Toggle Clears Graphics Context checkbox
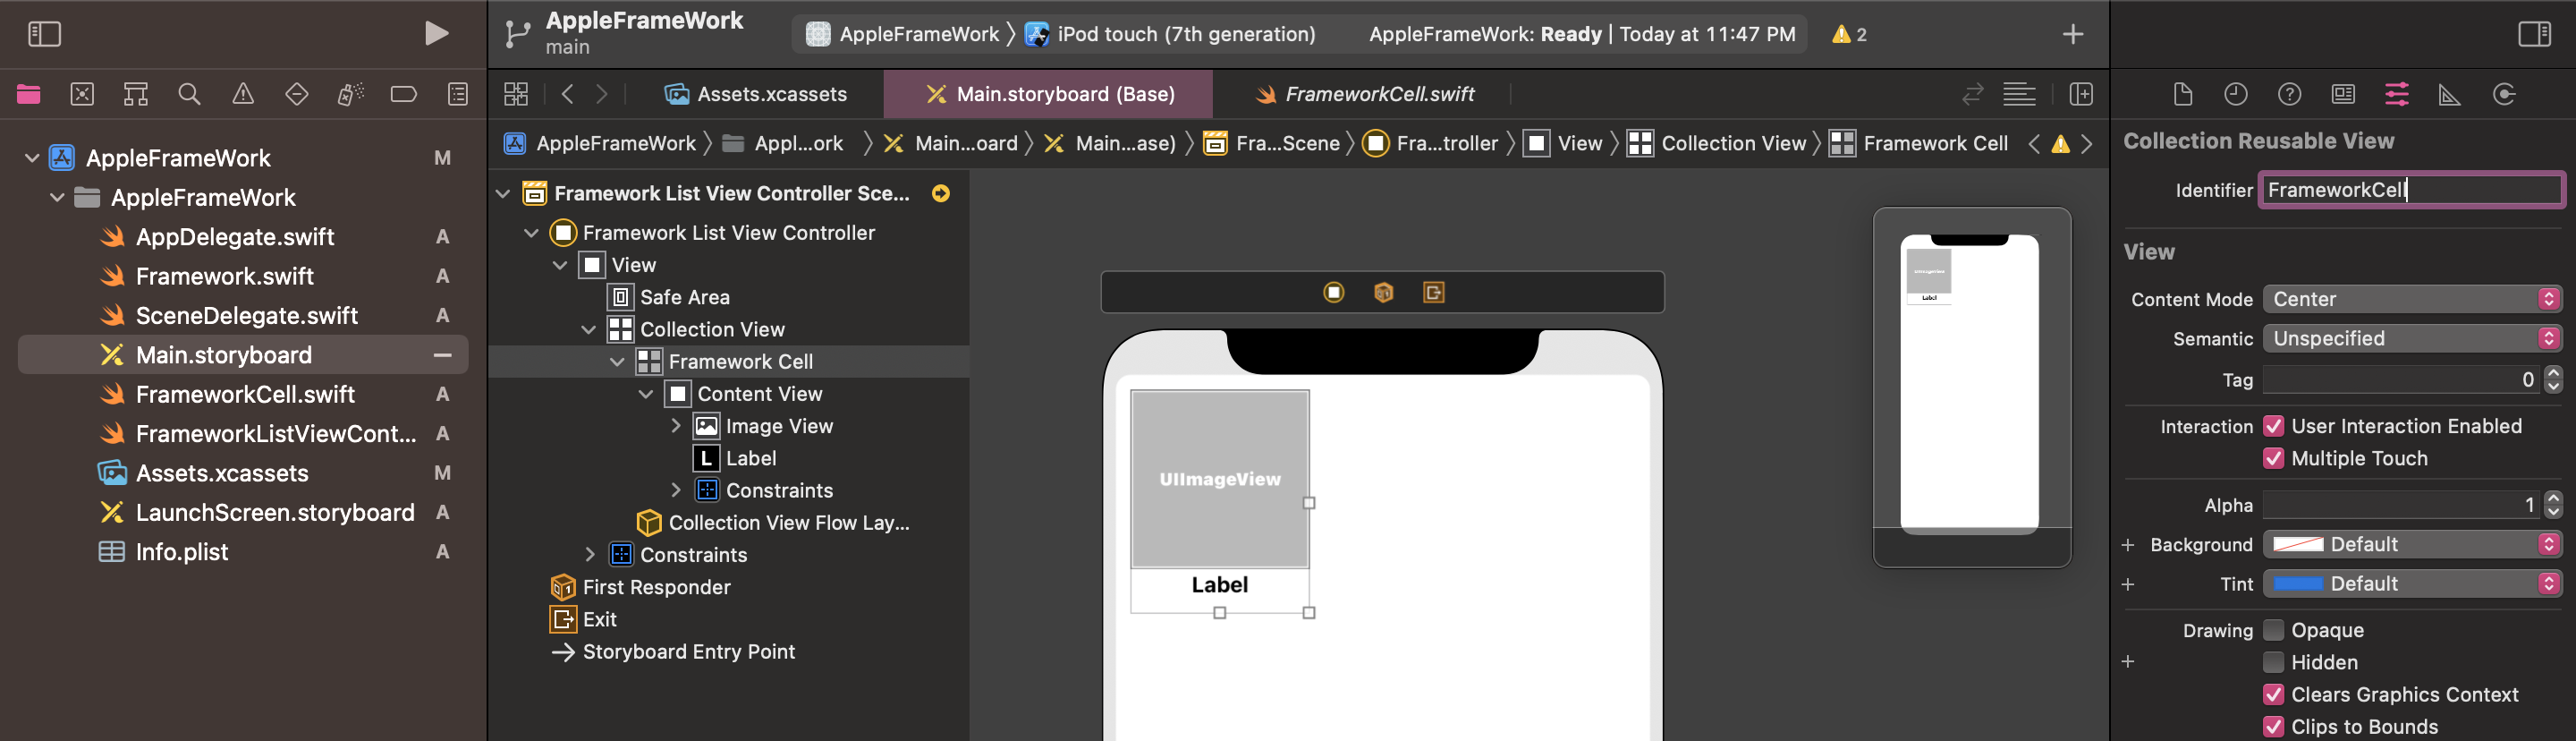This screenshot has width=2576, height=741. point(2273,694)
